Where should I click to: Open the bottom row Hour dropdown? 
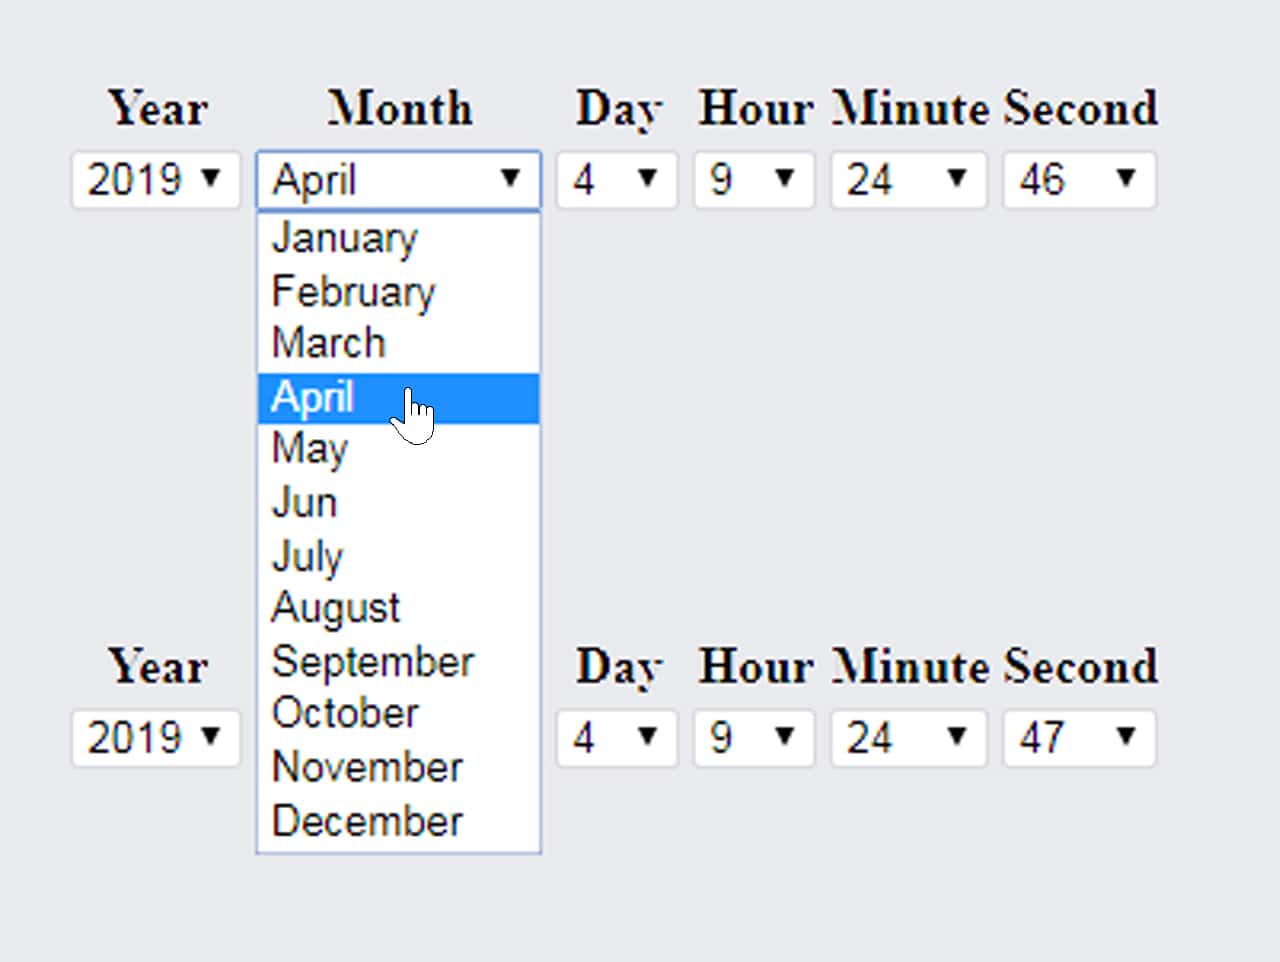pyautogui.click(x=754, y=738)
